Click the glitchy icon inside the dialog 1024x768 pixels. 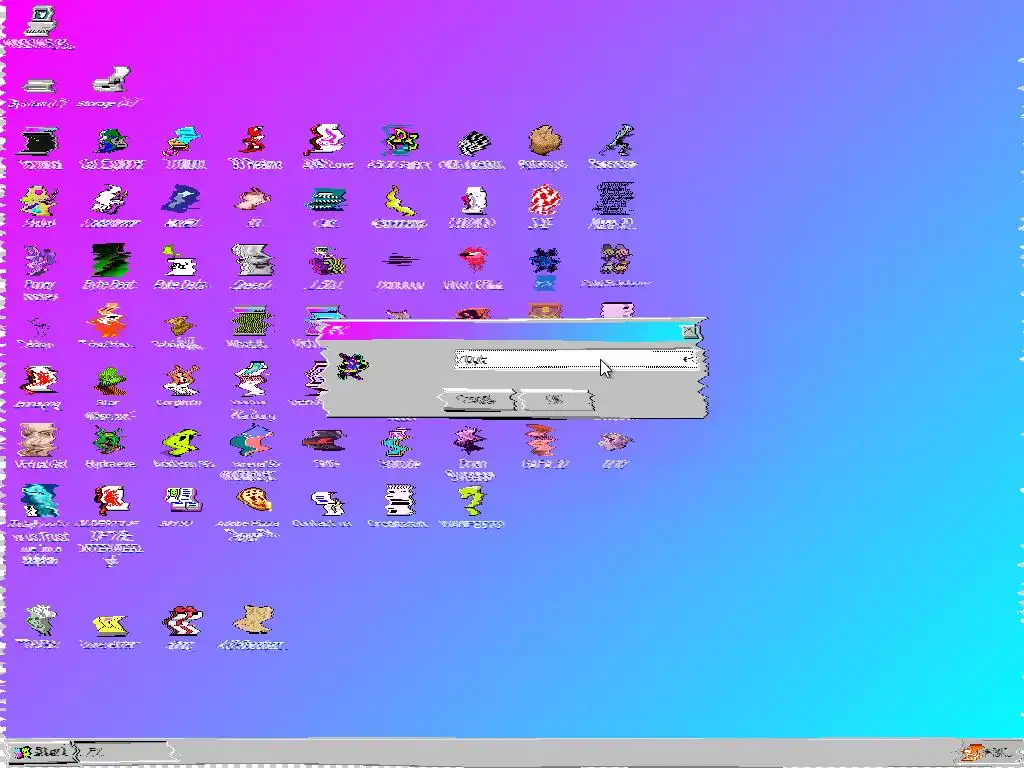(353, 366)
